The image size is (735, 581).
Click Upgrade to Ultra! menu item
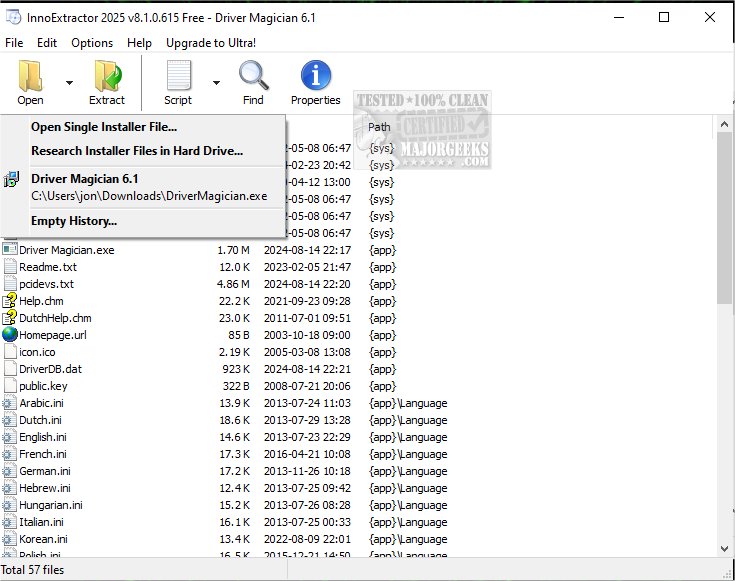point(211,43)
